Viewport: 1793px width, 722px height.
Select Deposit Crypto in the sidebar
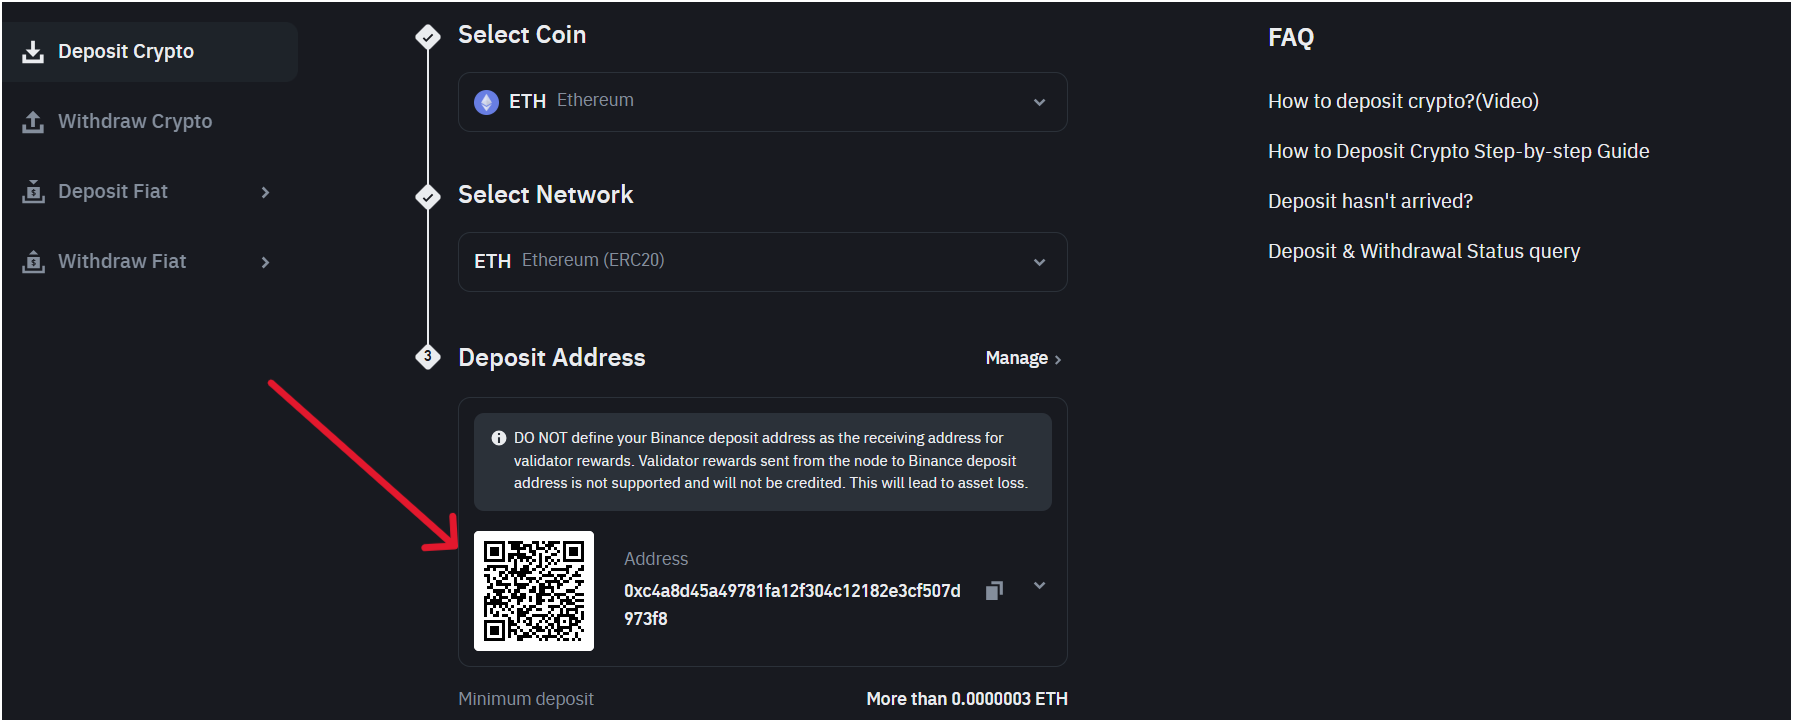(x=126, y=52)
